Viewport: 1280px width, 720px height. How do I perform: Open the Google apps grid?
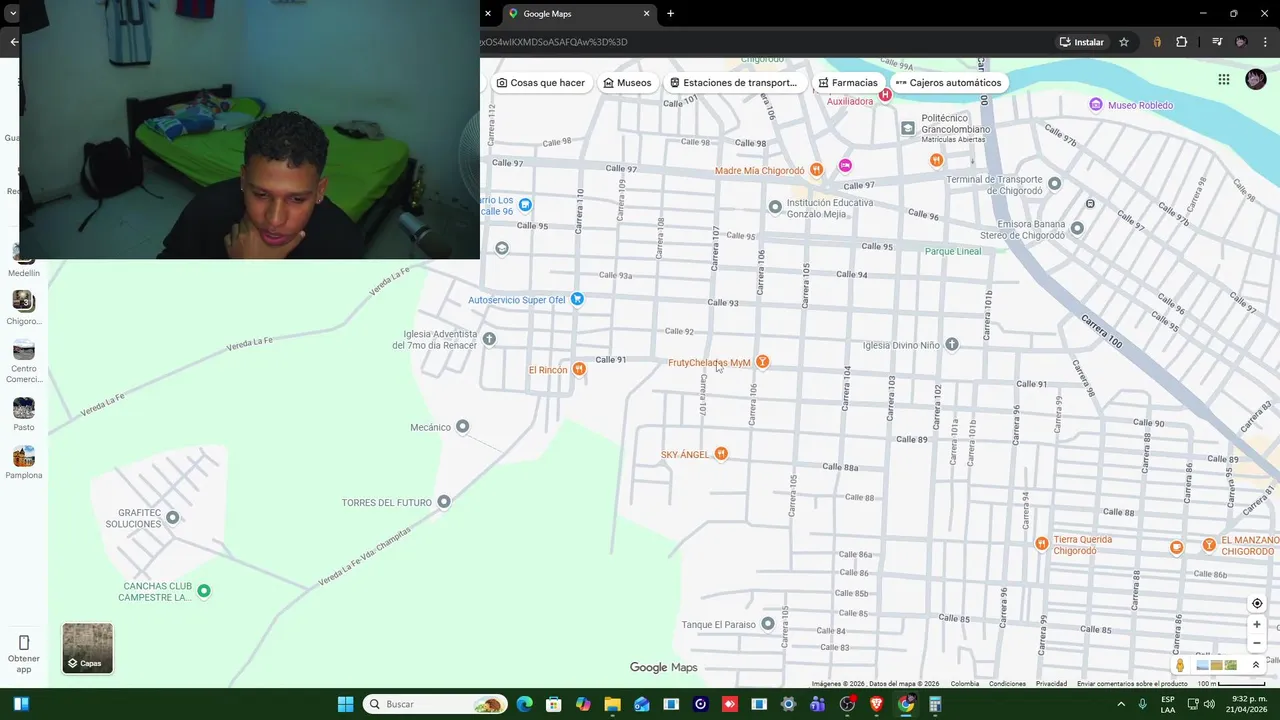point(1224,80)
